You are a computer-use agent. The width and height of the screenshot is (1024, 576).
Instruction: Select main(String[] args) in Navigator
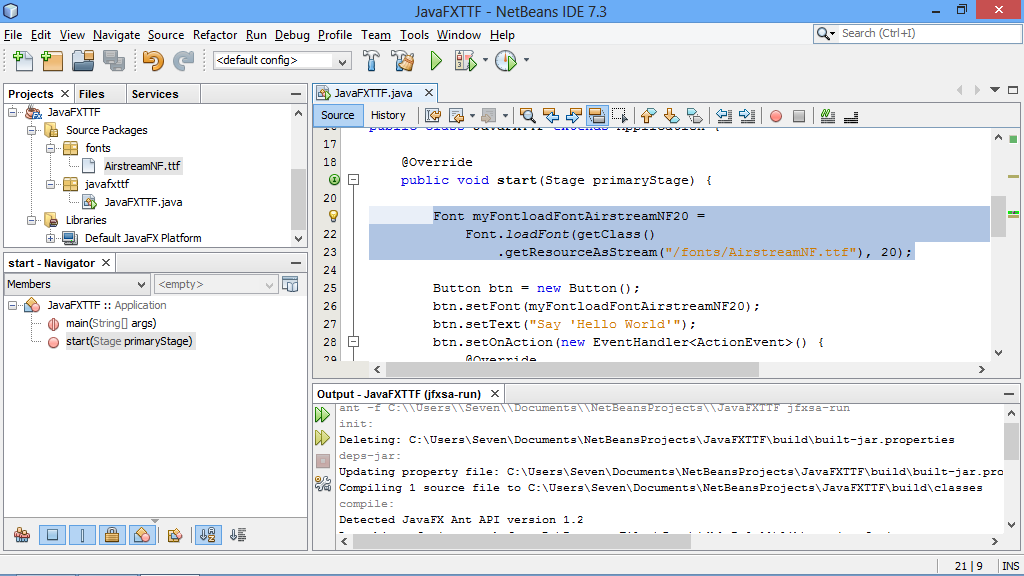pos(110,323)
